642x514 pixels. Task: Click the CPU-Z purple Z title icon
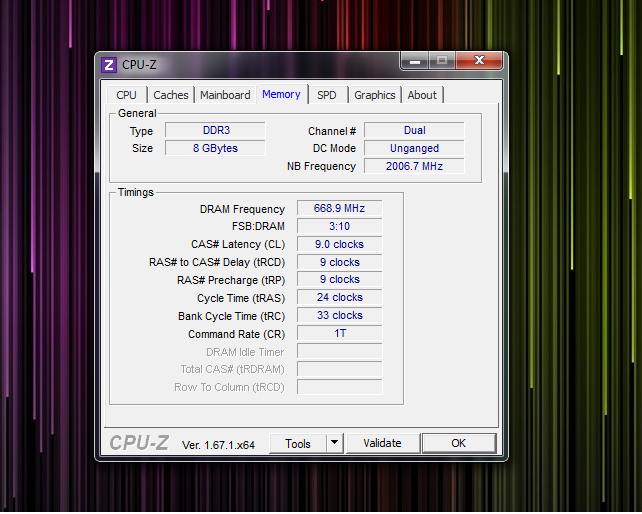coord(109,65)
